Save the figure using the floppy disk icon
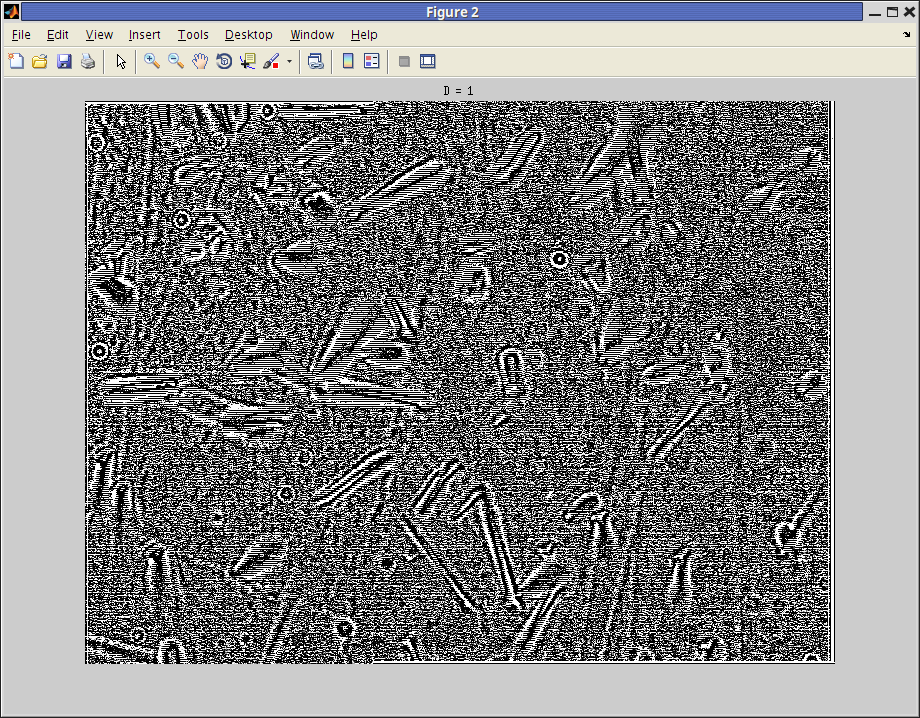 click(x=64, y=61)
